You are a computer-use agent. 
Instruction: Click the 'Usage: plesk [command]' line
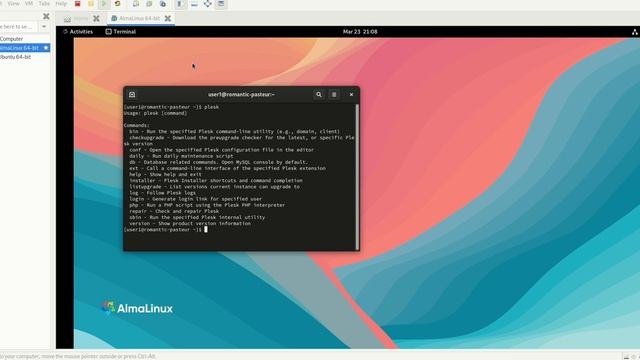point(156,113)
